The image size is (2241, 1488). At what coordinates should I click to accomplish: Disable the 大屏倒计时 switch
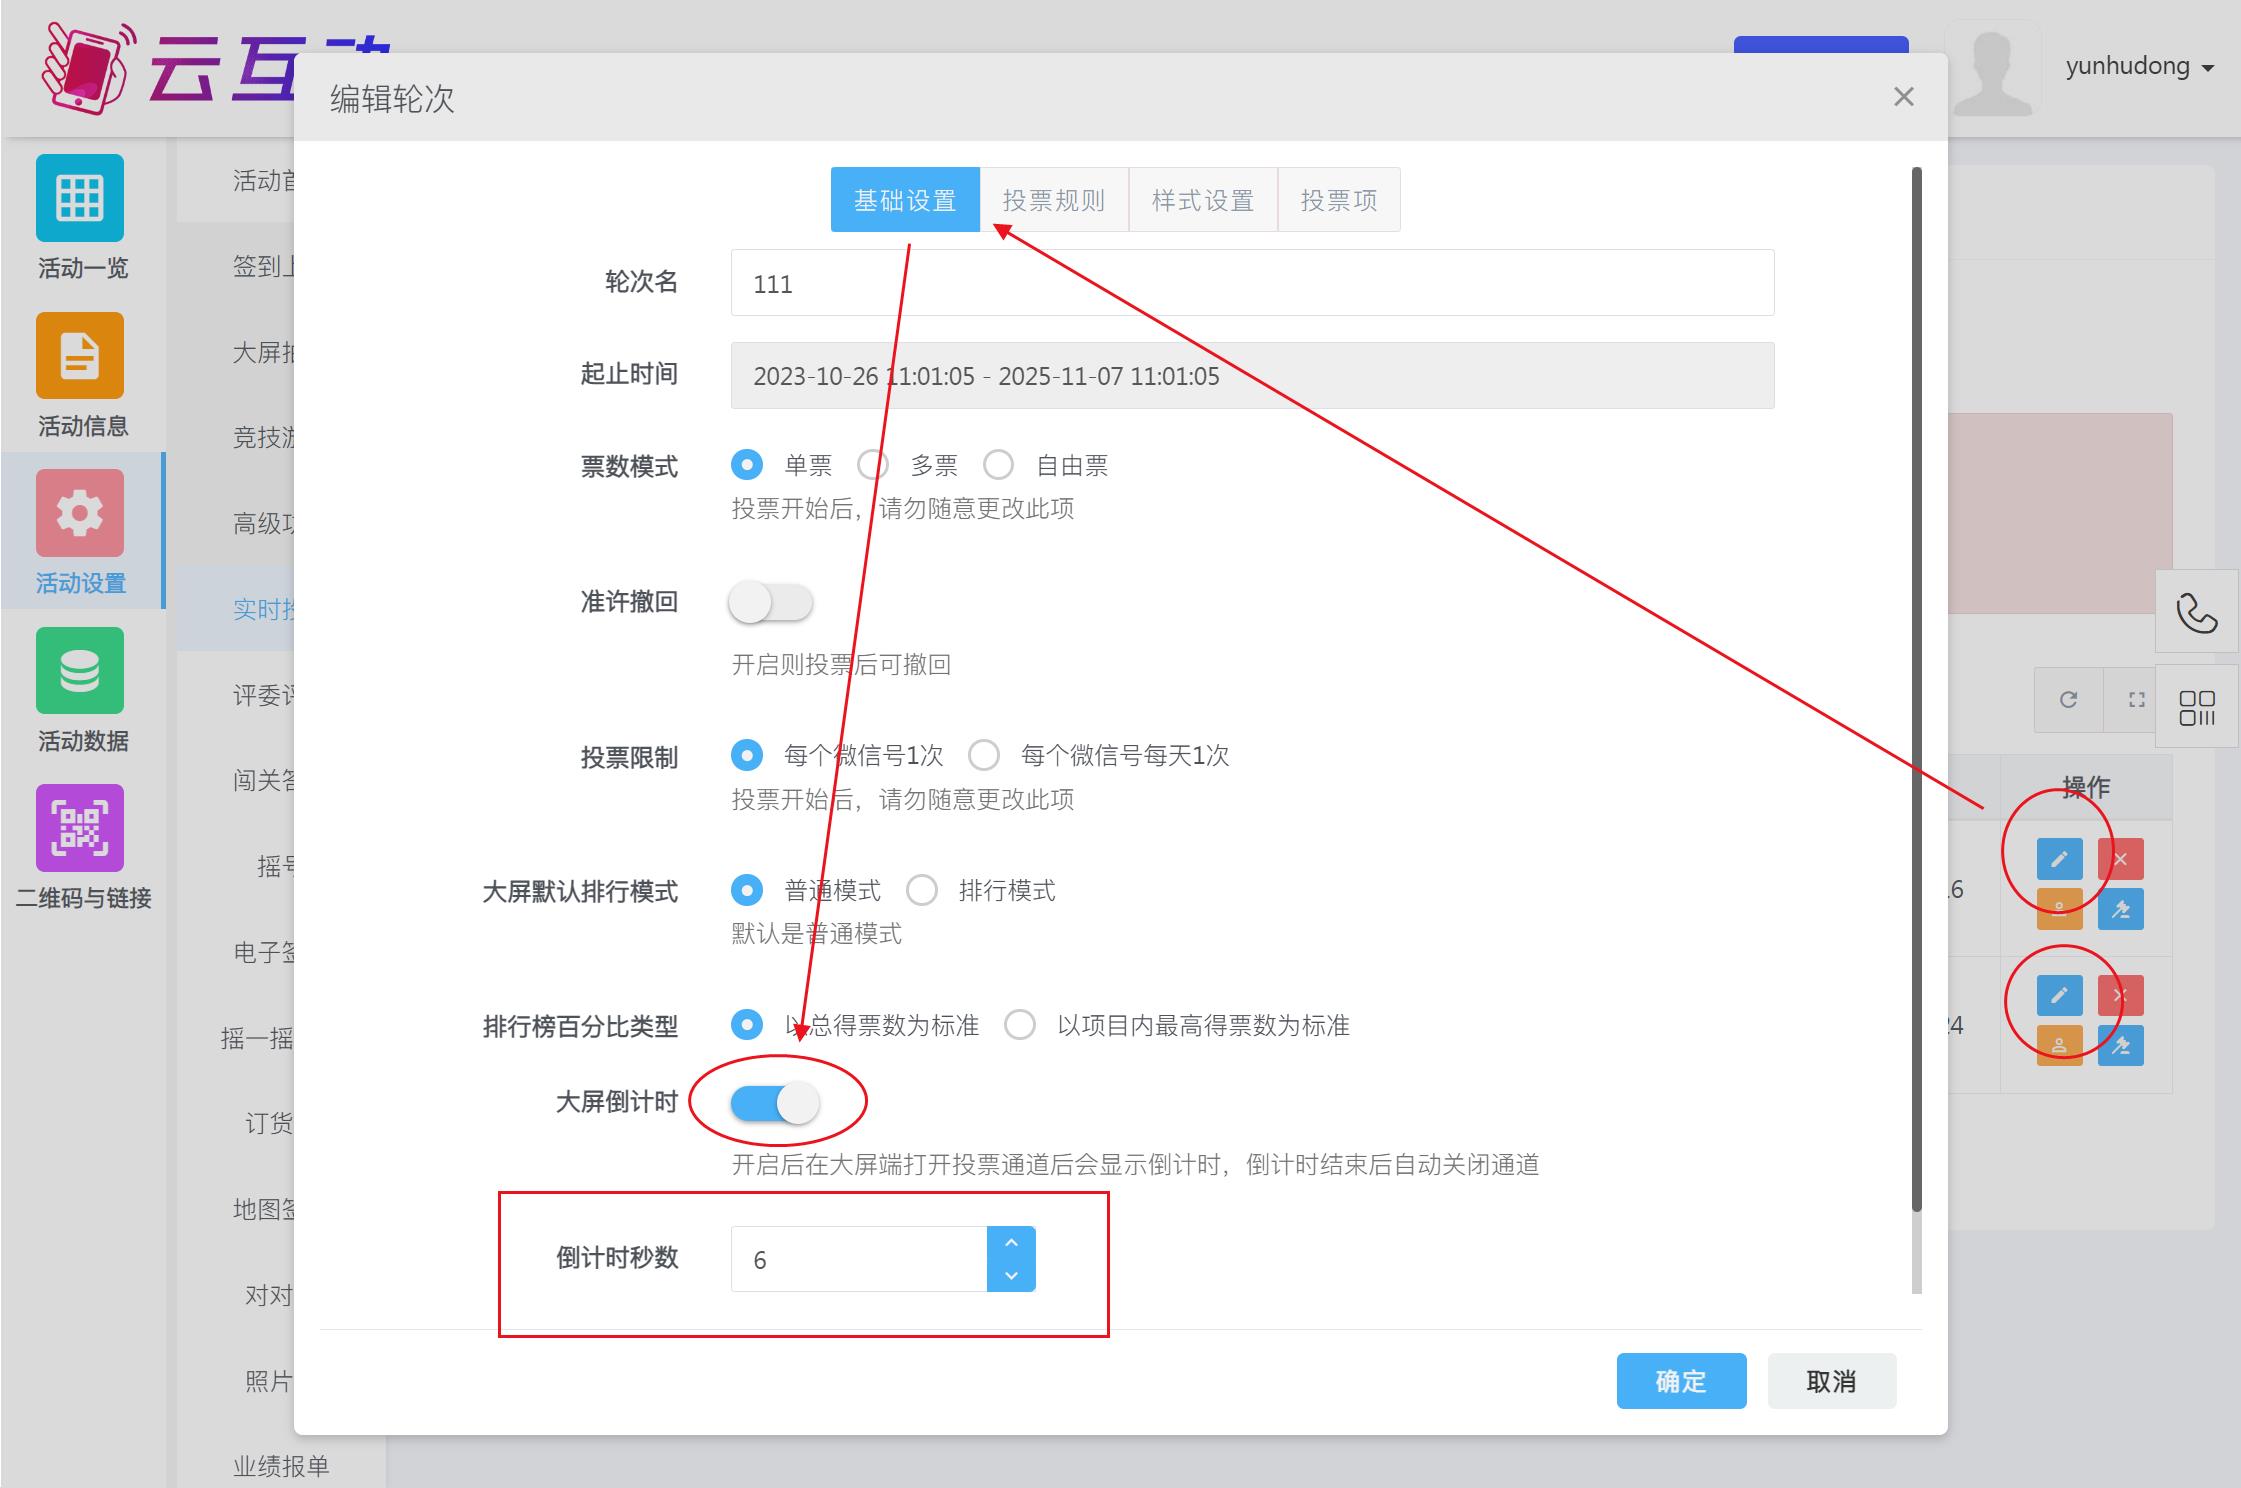coord(775,1103)
